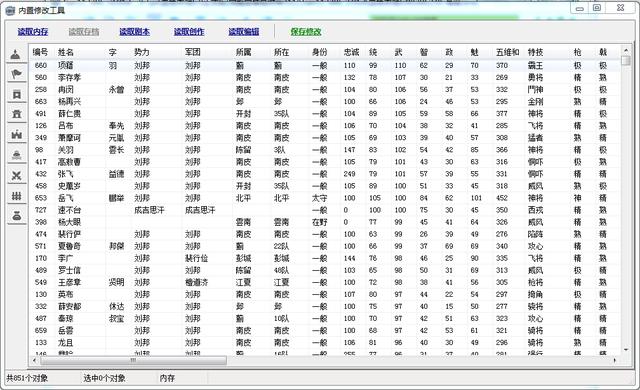
Task: Select the row named 项籍
Action: 325,65
